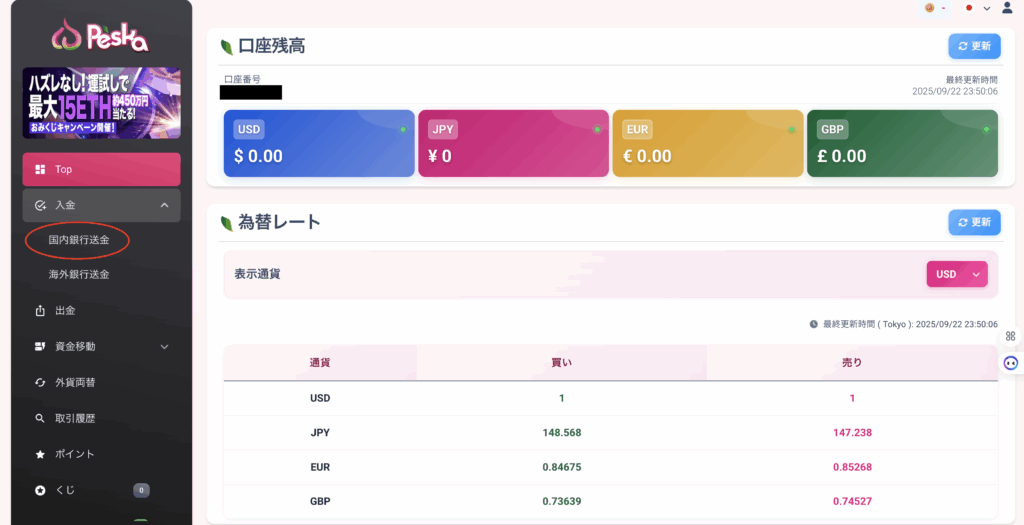Click the four-squares widget icon

pos(1011,336)
